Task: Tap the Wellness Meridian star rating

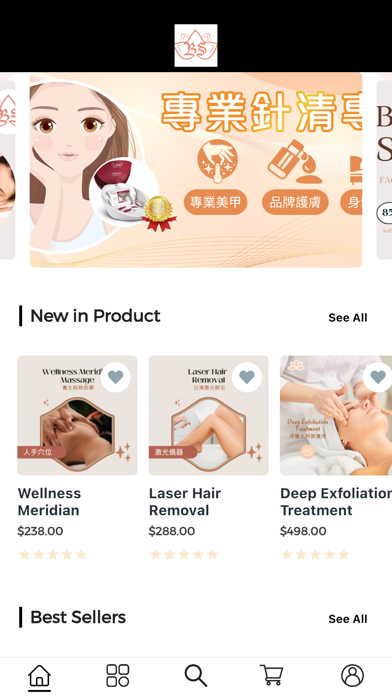Action: (52, 554)
